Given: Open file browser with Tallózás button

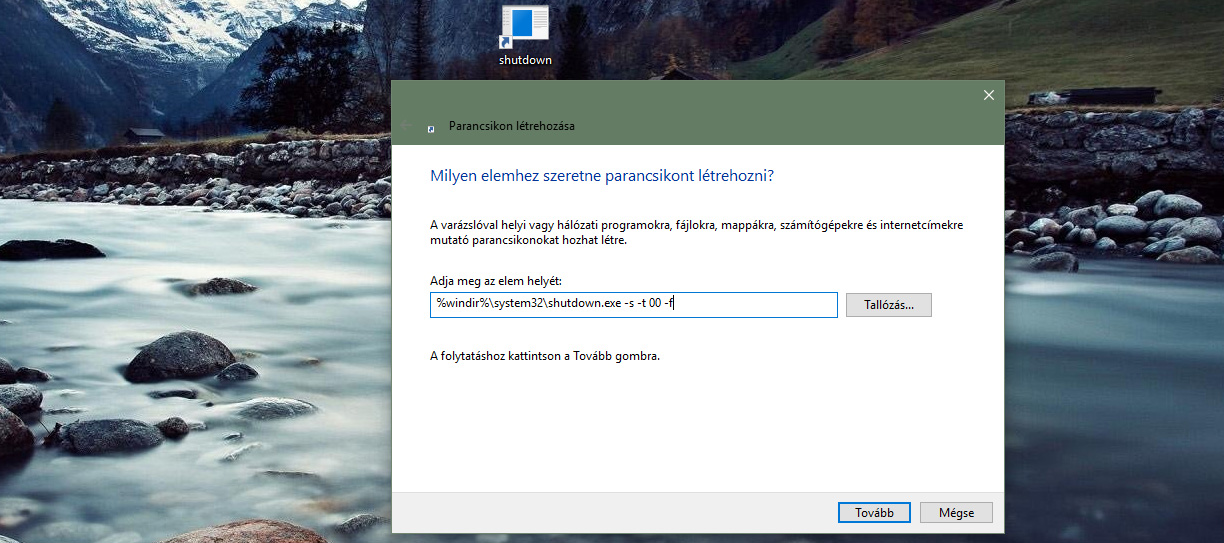Looking at the screenshot, I should click(888, 305).
